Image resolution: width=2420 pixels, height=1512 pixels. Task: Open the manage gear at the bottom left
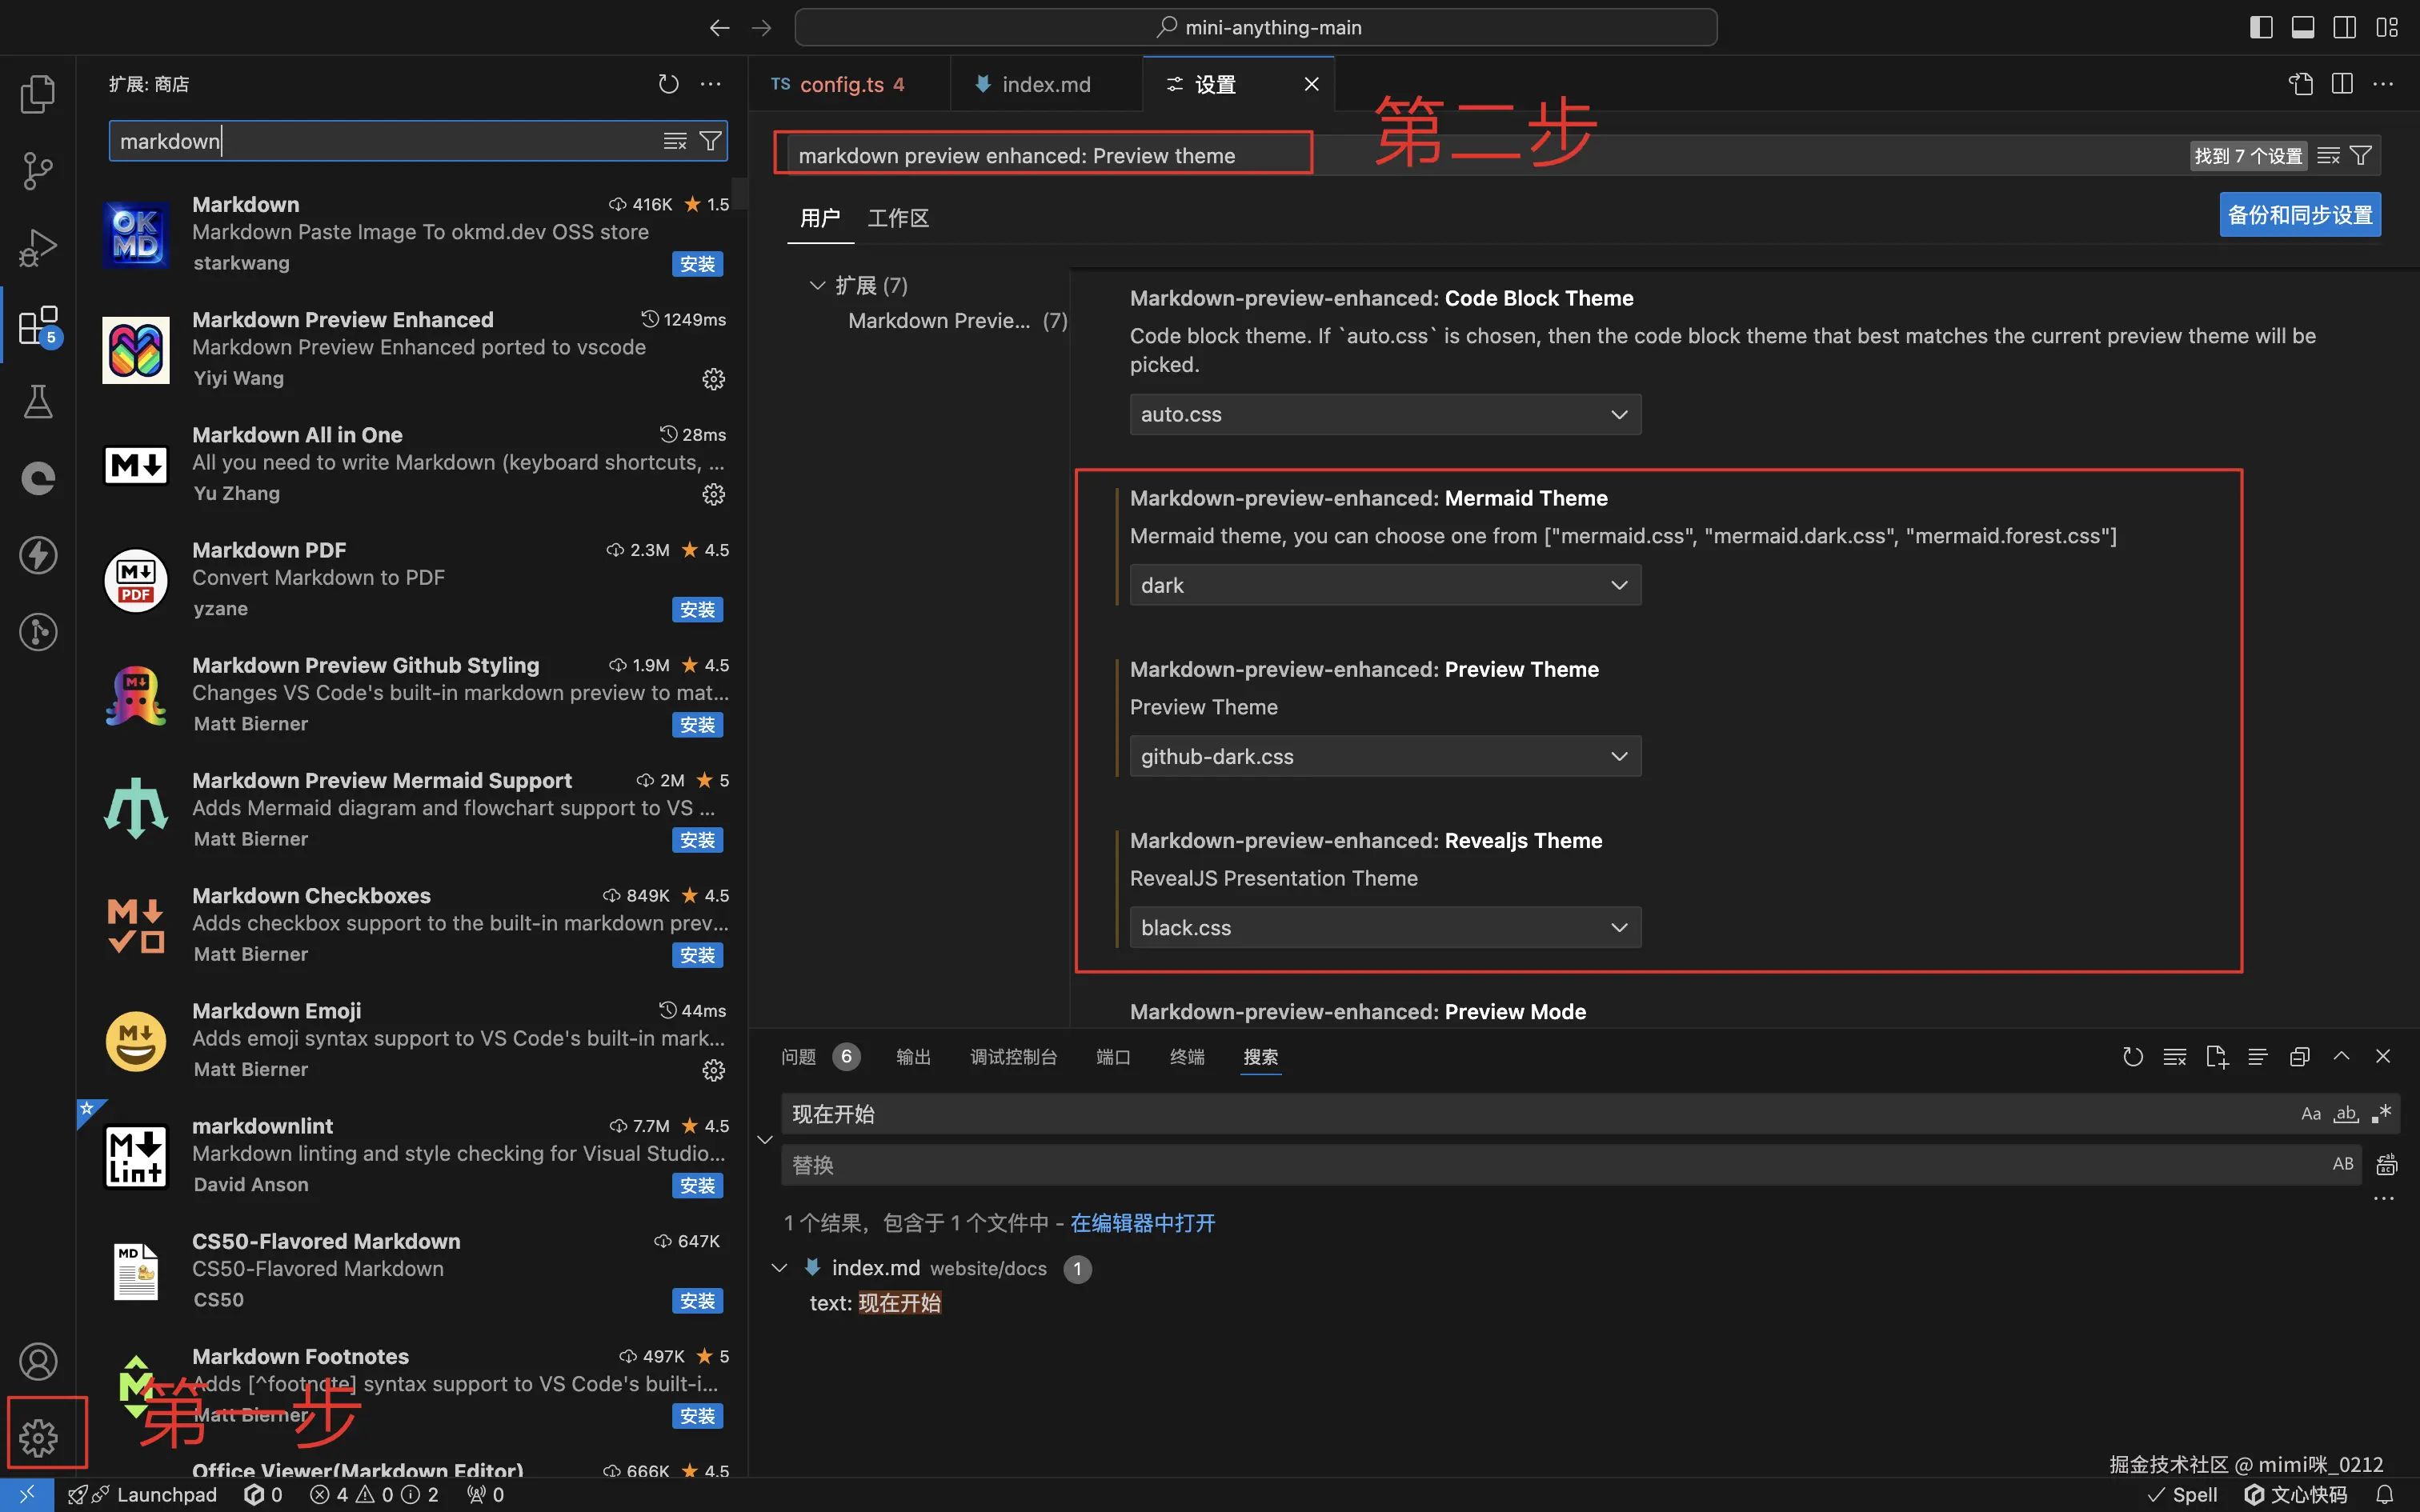[x=39, y=1437]
